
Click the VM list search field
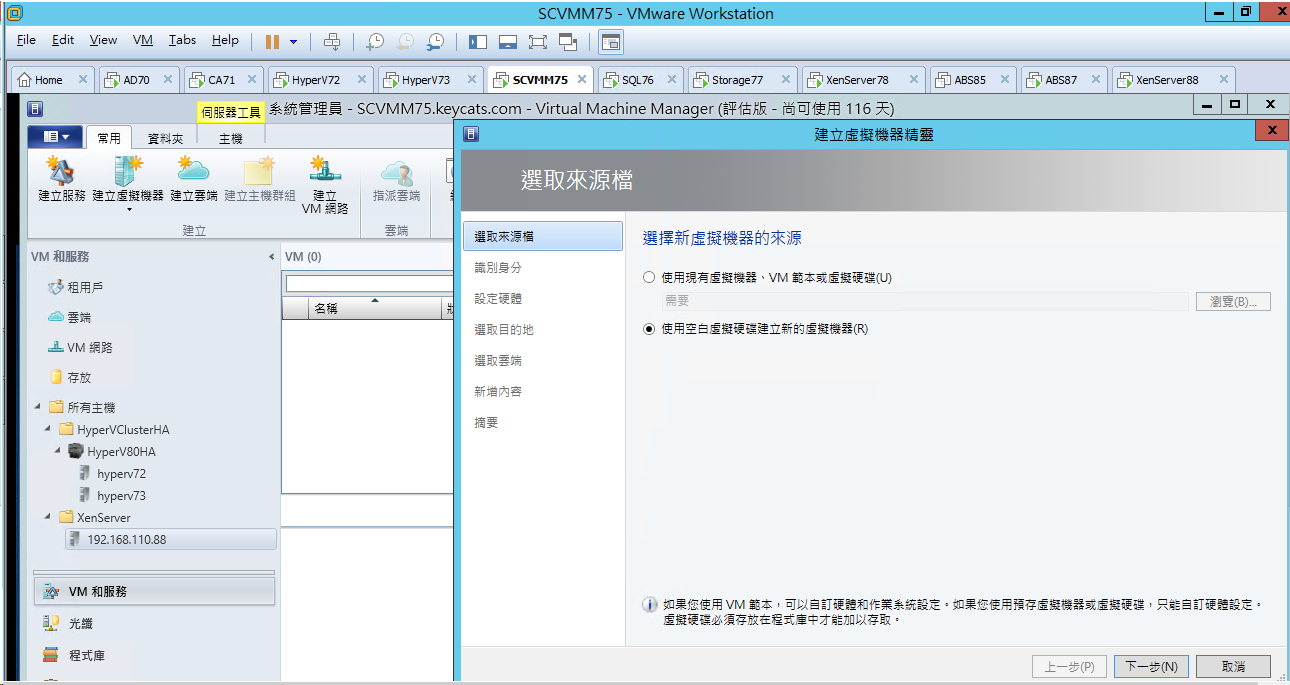coord(369,284)
